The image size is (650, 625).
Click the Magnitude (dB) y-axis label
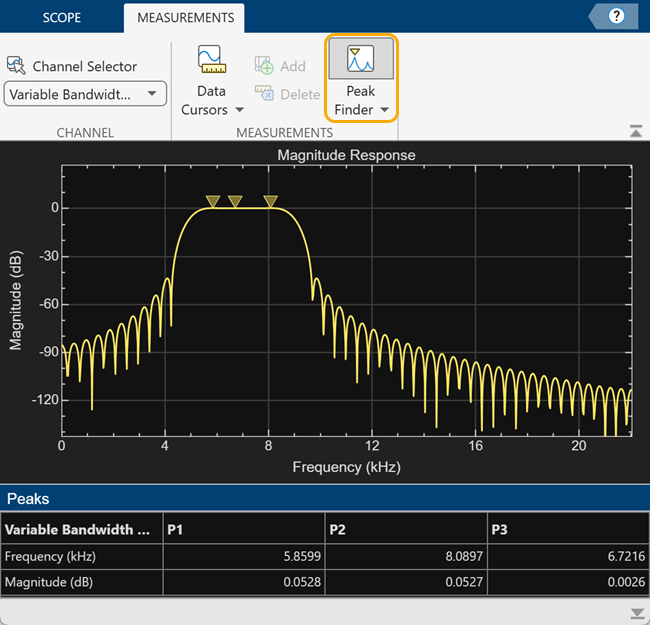click(15, 300)
